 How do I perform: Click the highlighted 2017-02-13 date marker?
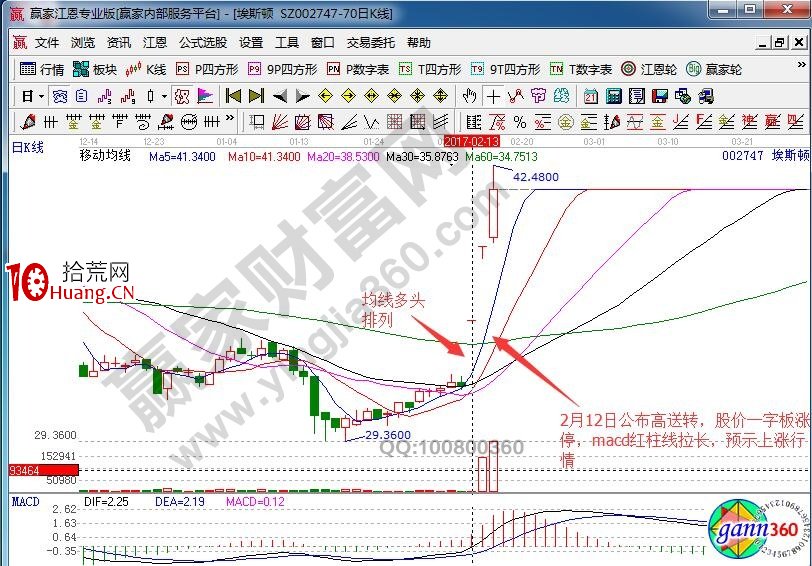(x=472, y=141)
